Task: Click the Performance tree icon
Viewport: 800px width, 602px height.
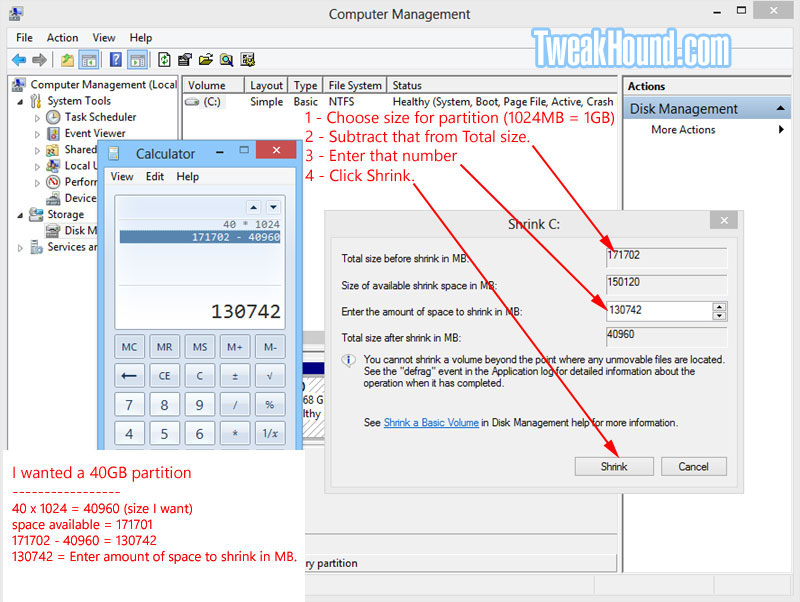Action: tap(53, 182)
